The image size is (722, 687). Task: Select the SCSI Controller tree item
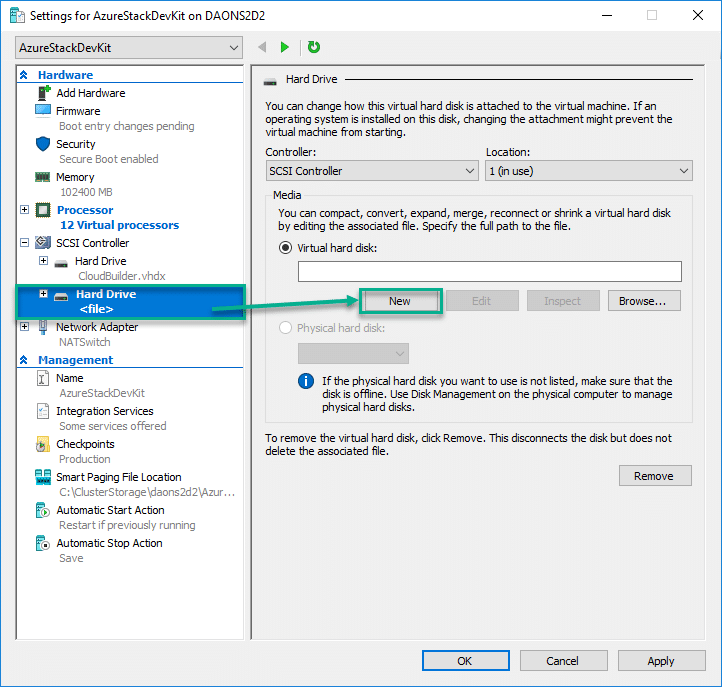point(93,243)
